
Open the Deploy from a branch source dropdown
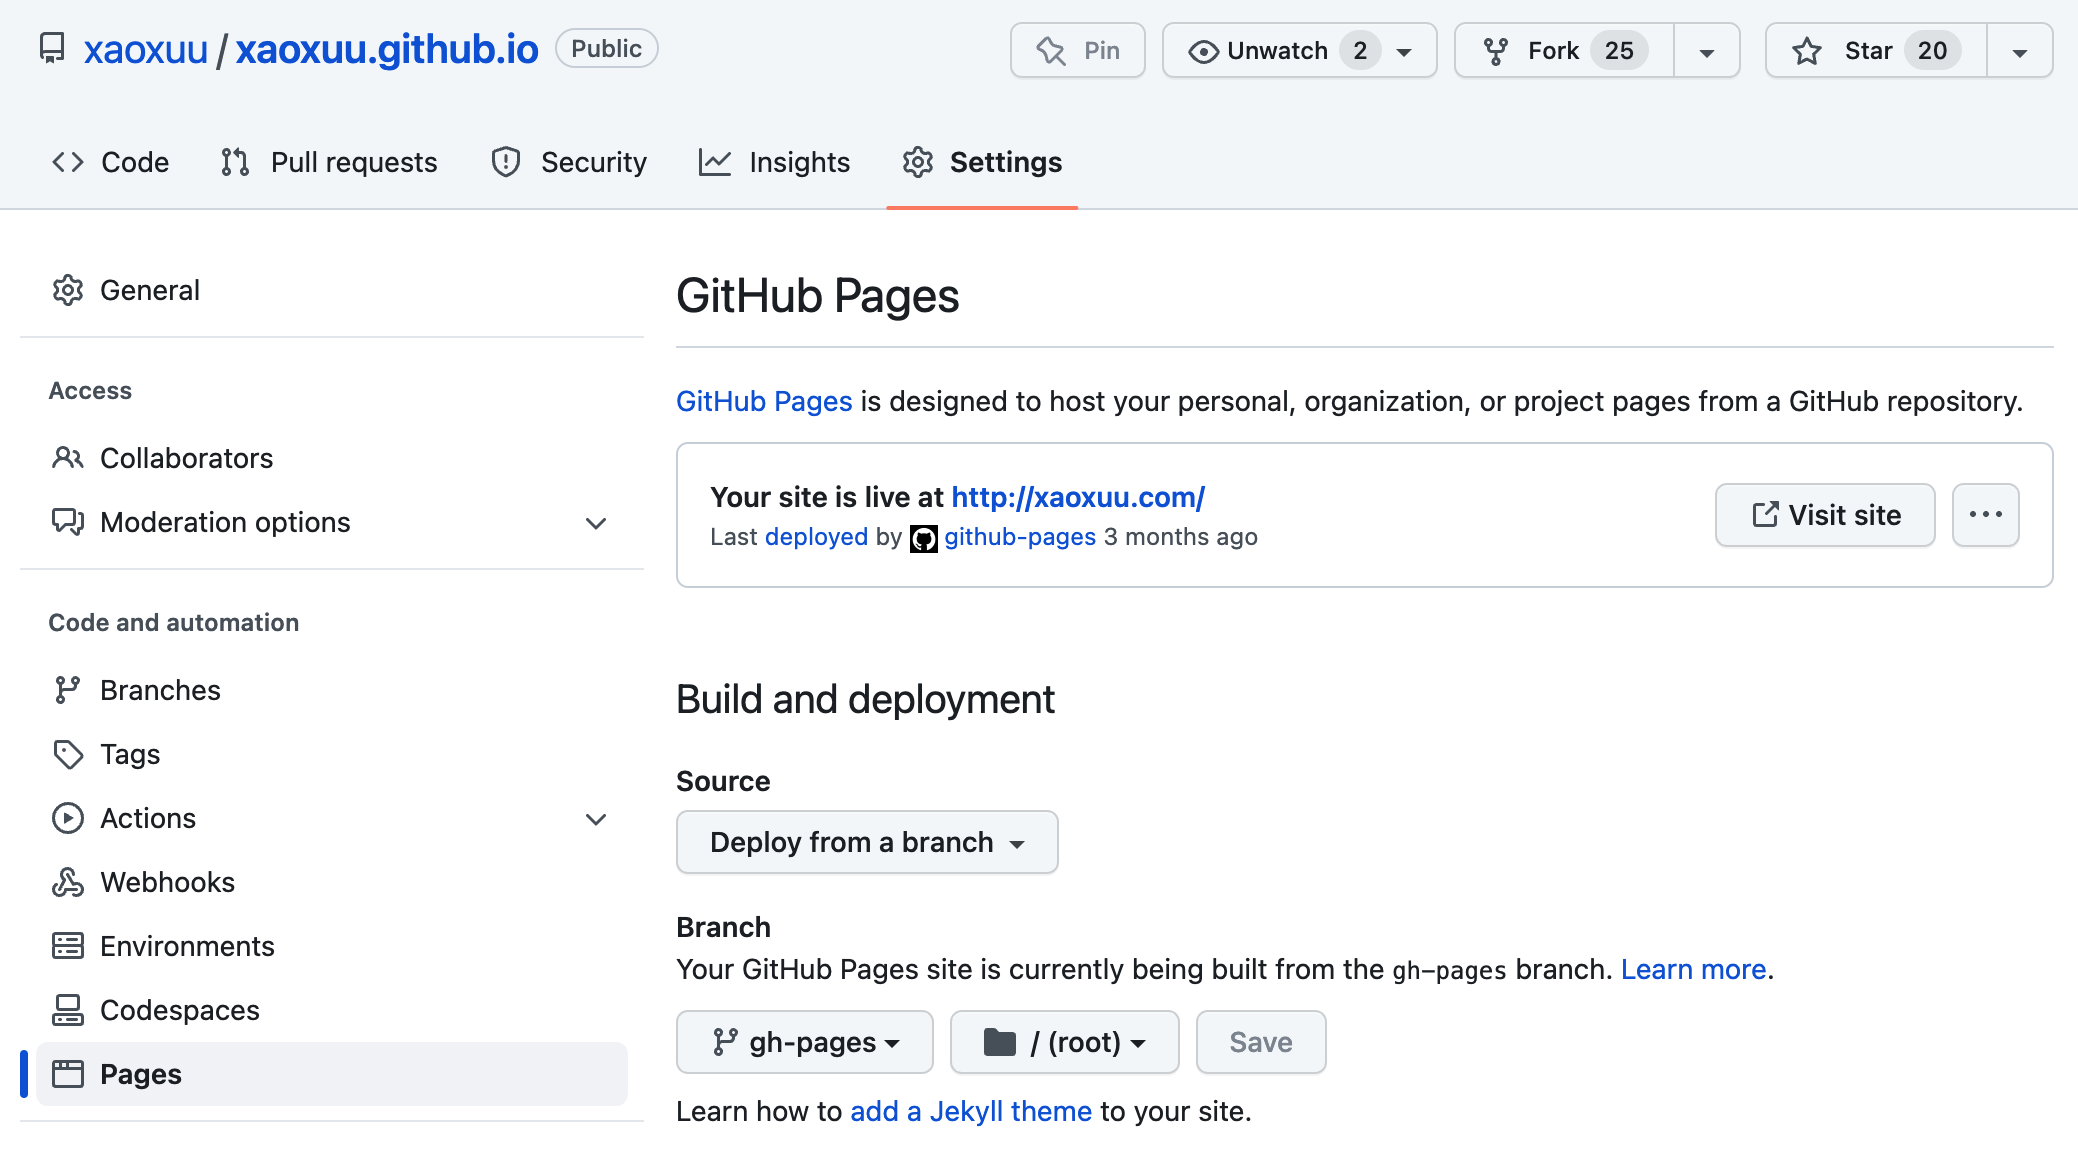(867, 842)
